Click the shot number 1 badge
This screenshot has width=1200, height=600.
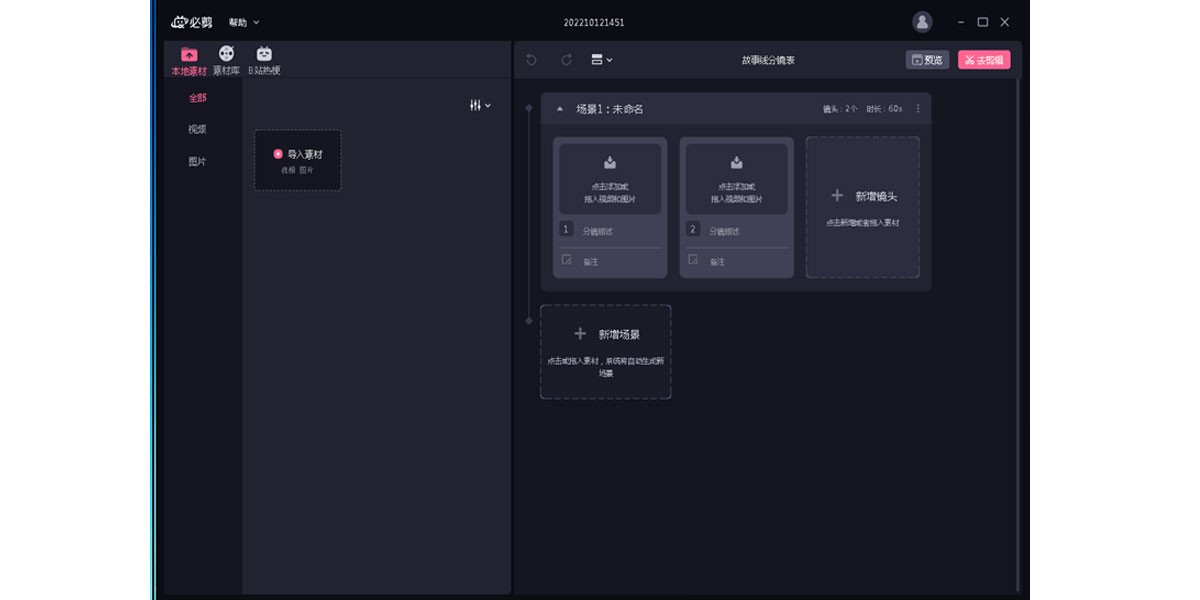pos(566,230)
